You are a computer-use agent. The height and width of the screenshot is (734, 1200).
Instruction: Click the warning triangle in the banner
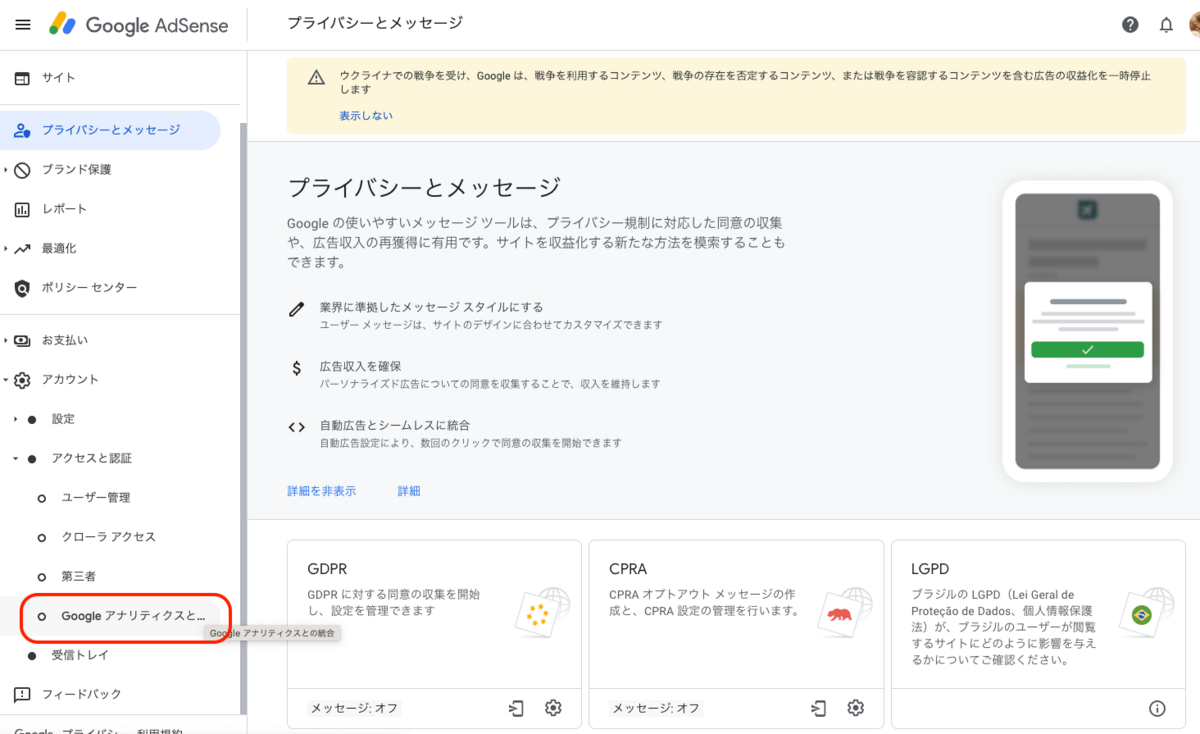(316, 77)
